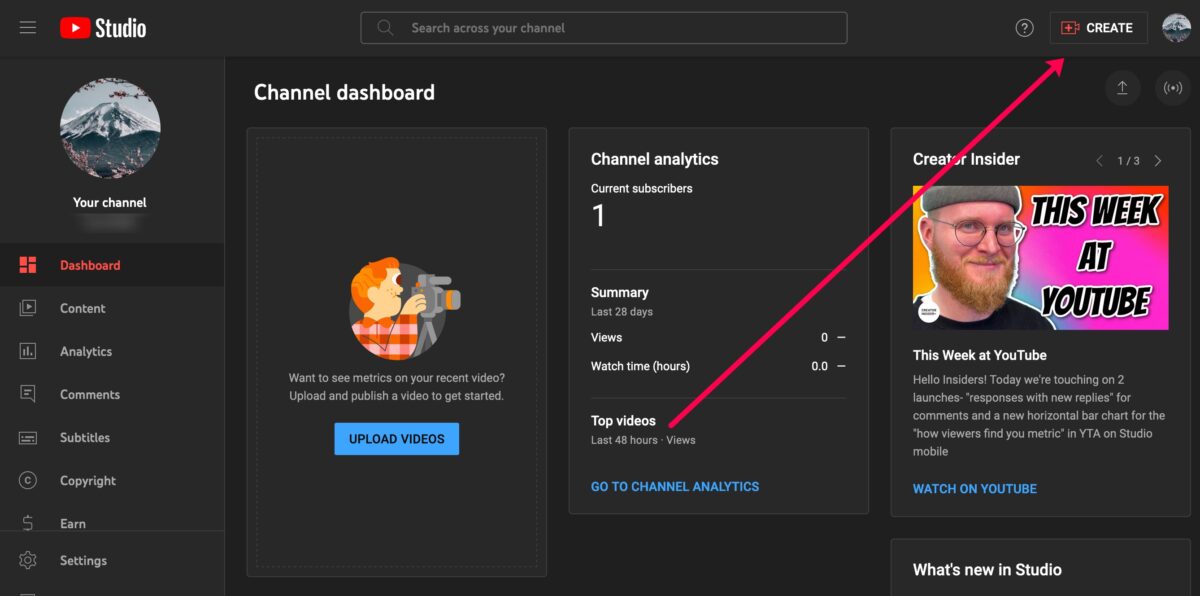Click the 'Creator Insider' heading
The image size is (1200, 596).
tap(967, 159)
